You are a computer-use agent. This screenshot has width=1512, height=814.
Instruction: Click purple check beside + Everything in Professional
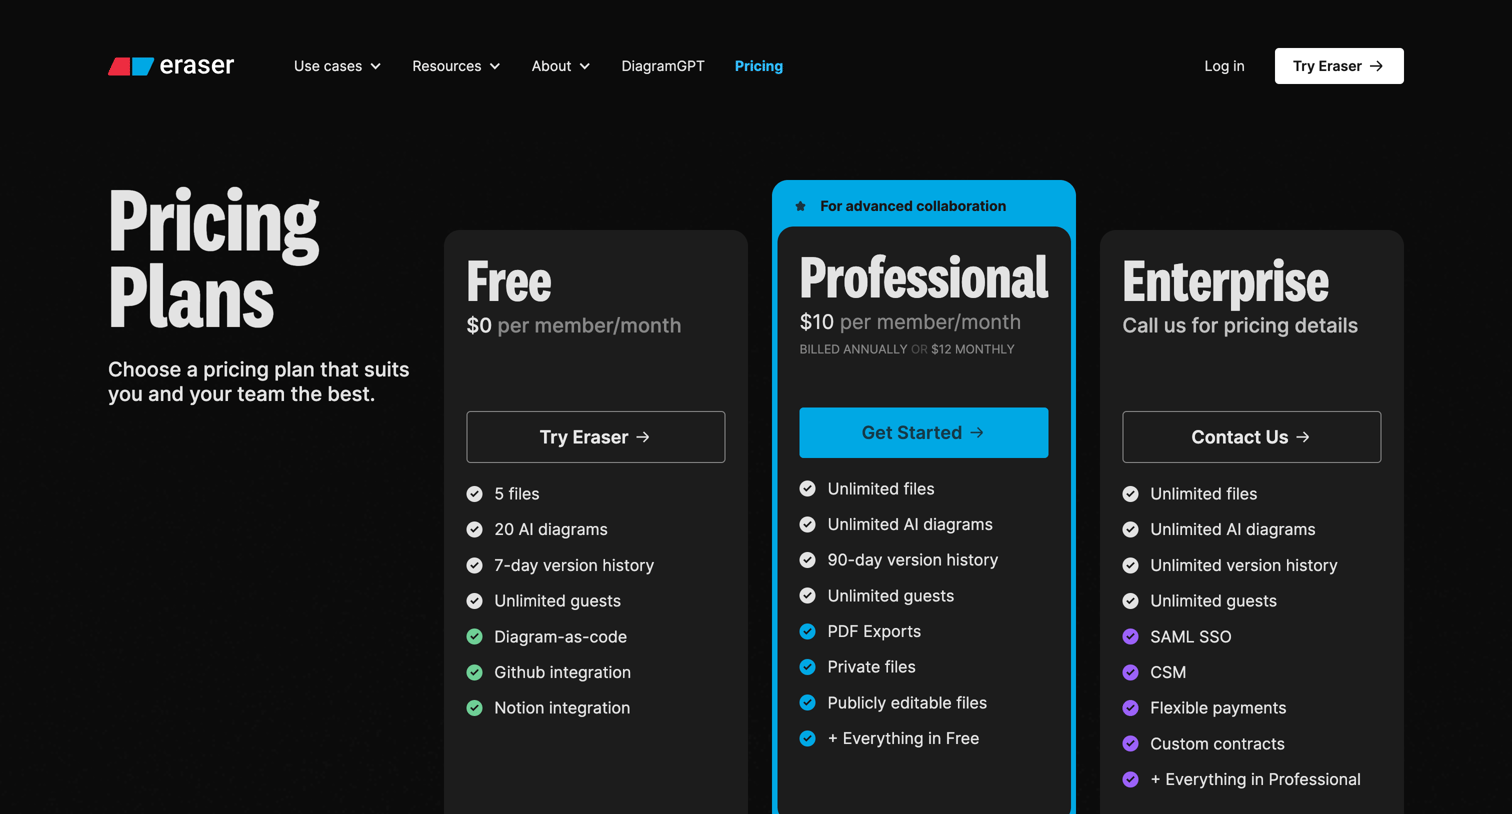pos(1131,780)
